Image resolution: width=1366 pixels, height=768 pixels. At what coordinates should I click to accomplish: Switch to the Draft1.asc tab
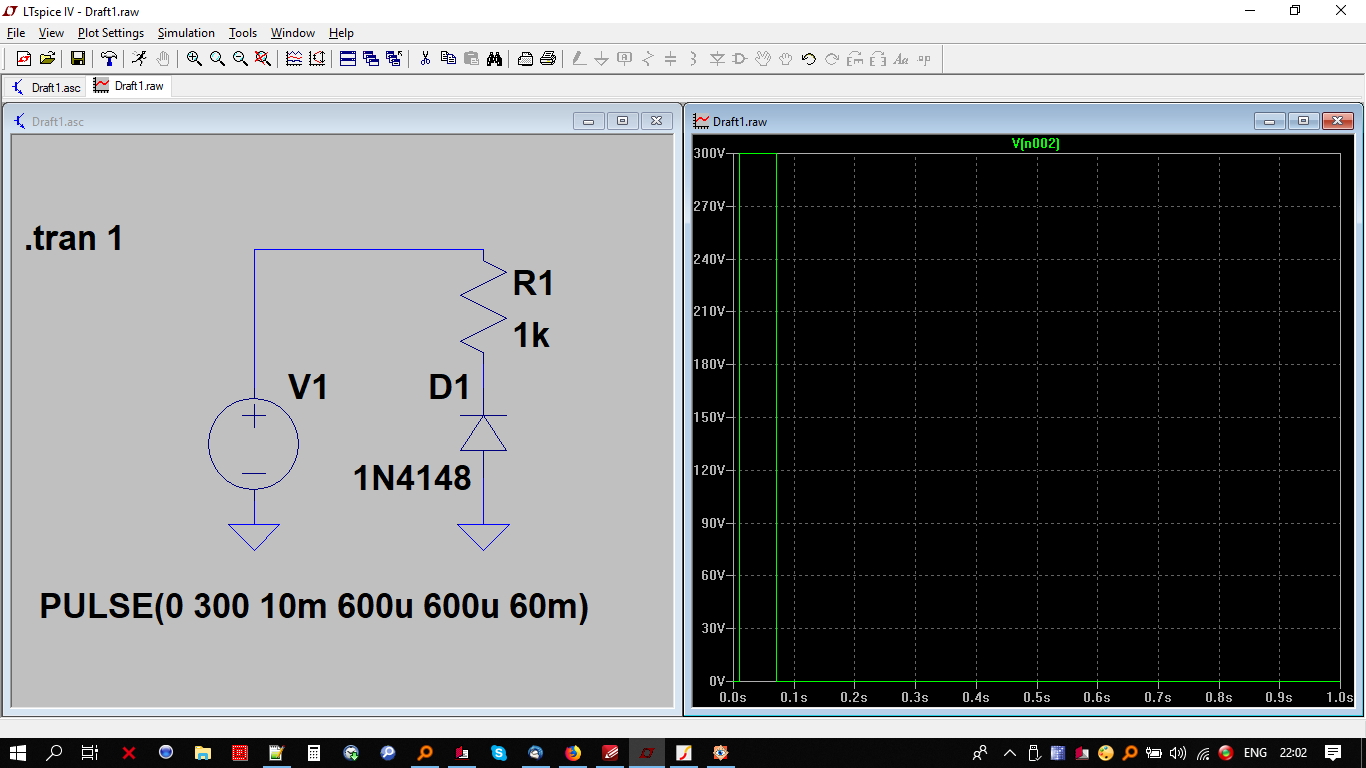[47, 87]
